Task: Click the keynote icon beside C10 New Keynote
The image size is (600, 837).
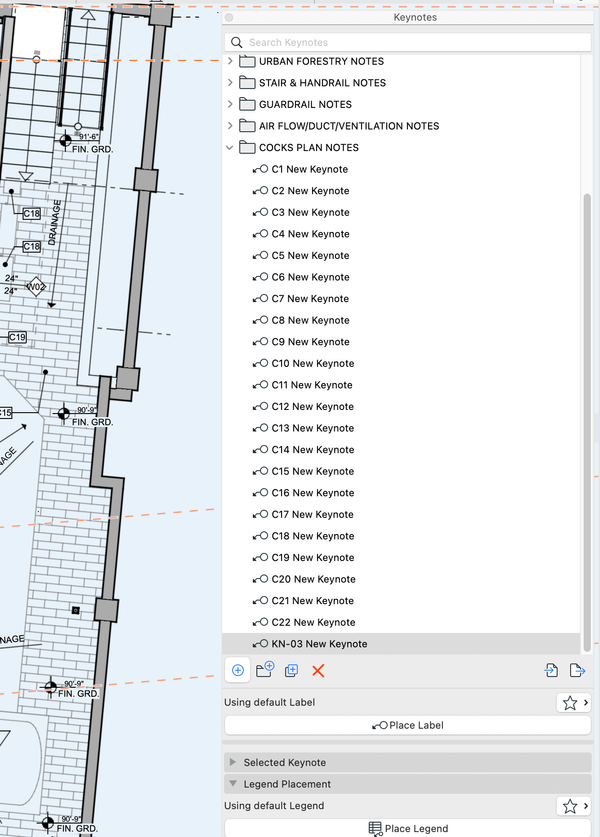Action: pos(260,364)
